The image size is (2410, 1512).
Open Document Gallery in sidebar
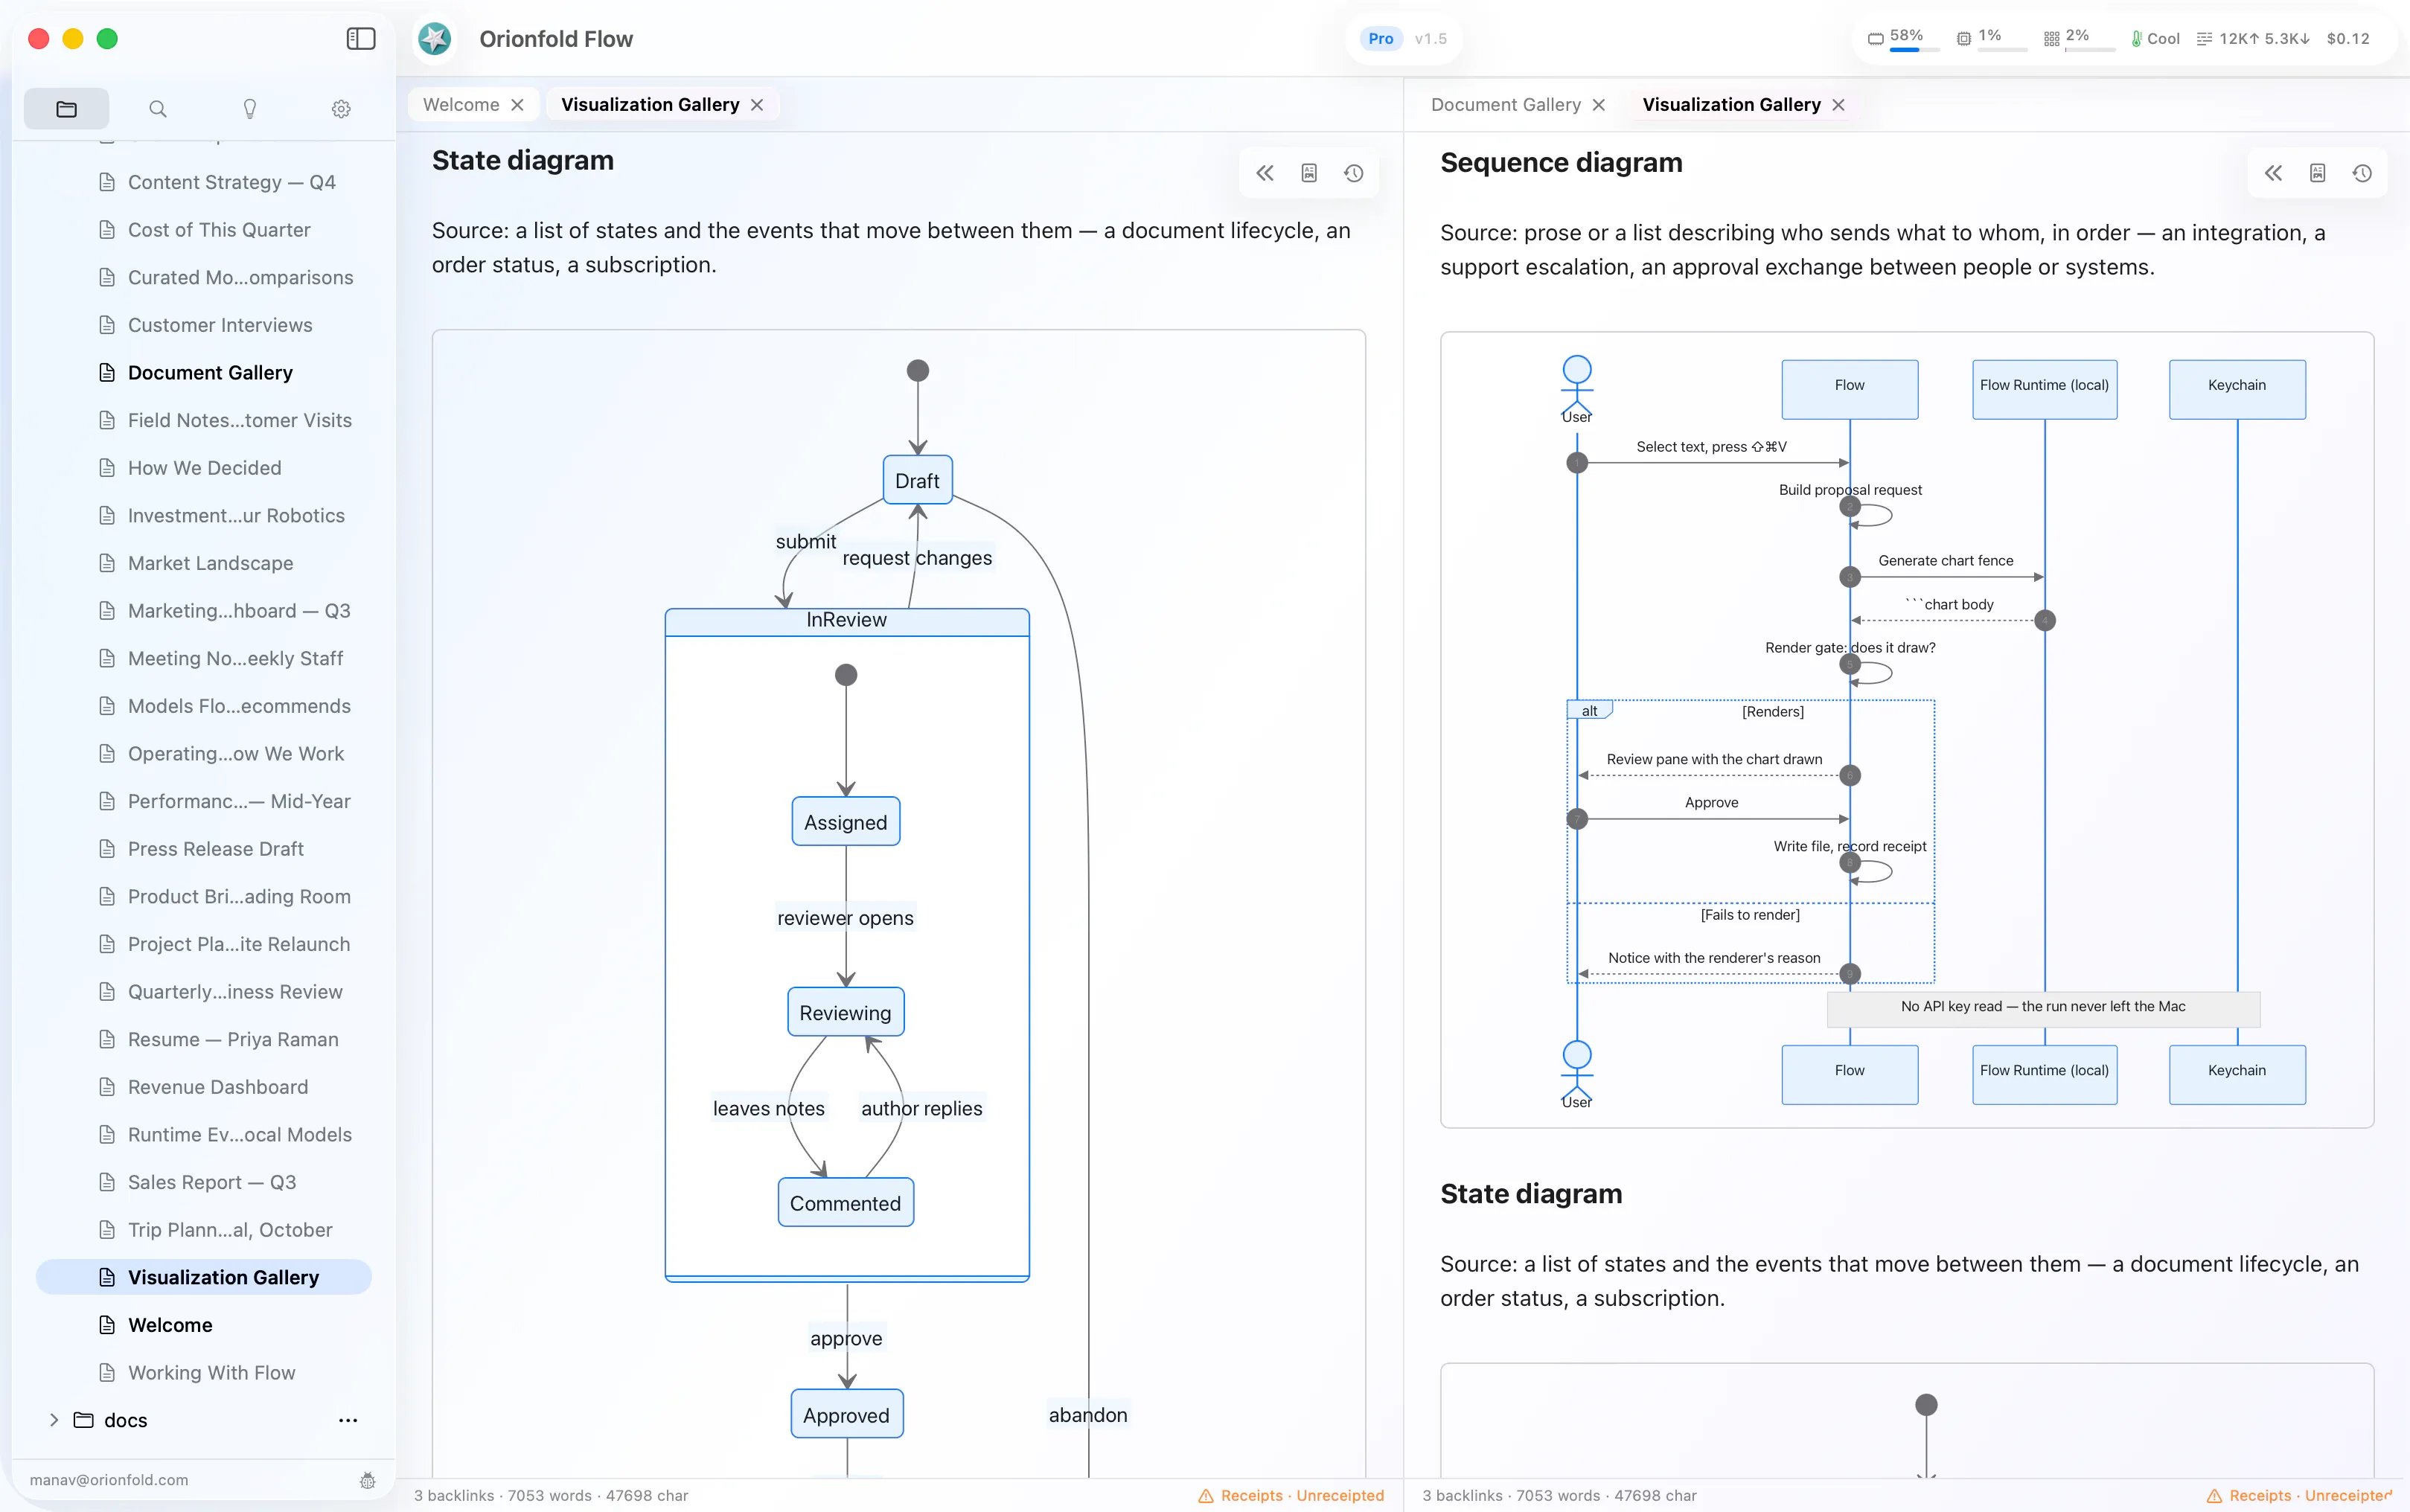[x=204, y=373]
